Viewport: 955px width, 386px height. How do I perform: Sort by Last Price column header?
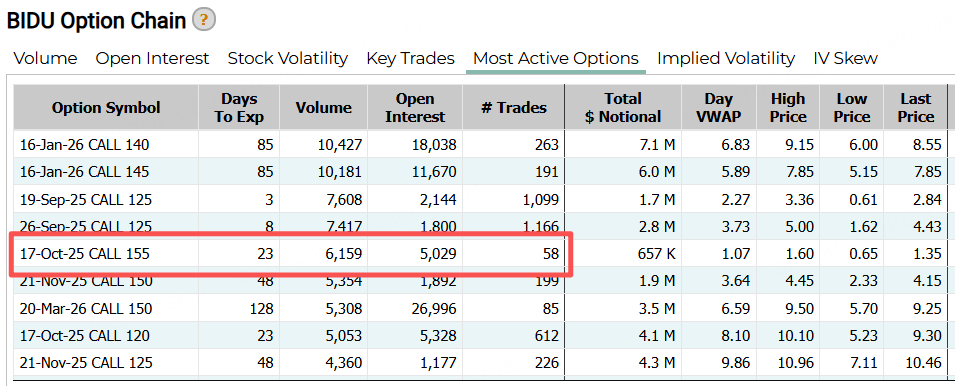pos(915,107)
